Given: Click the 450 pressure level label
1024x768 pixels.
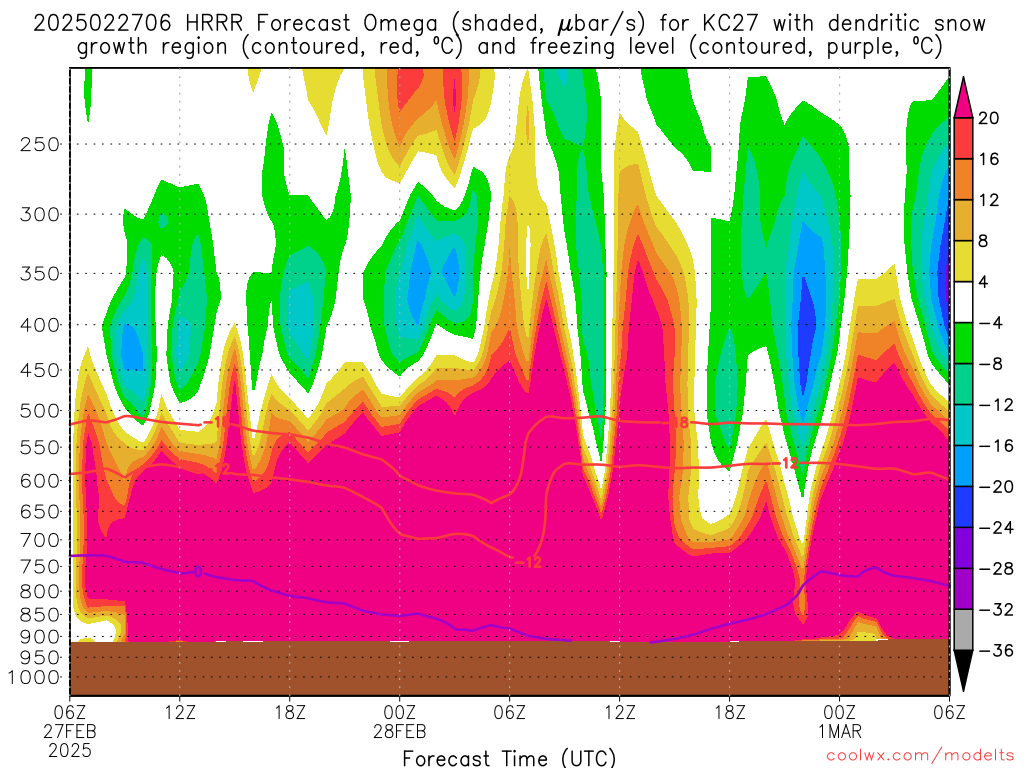Looking at the screenshot, I should tap(40, 370).
